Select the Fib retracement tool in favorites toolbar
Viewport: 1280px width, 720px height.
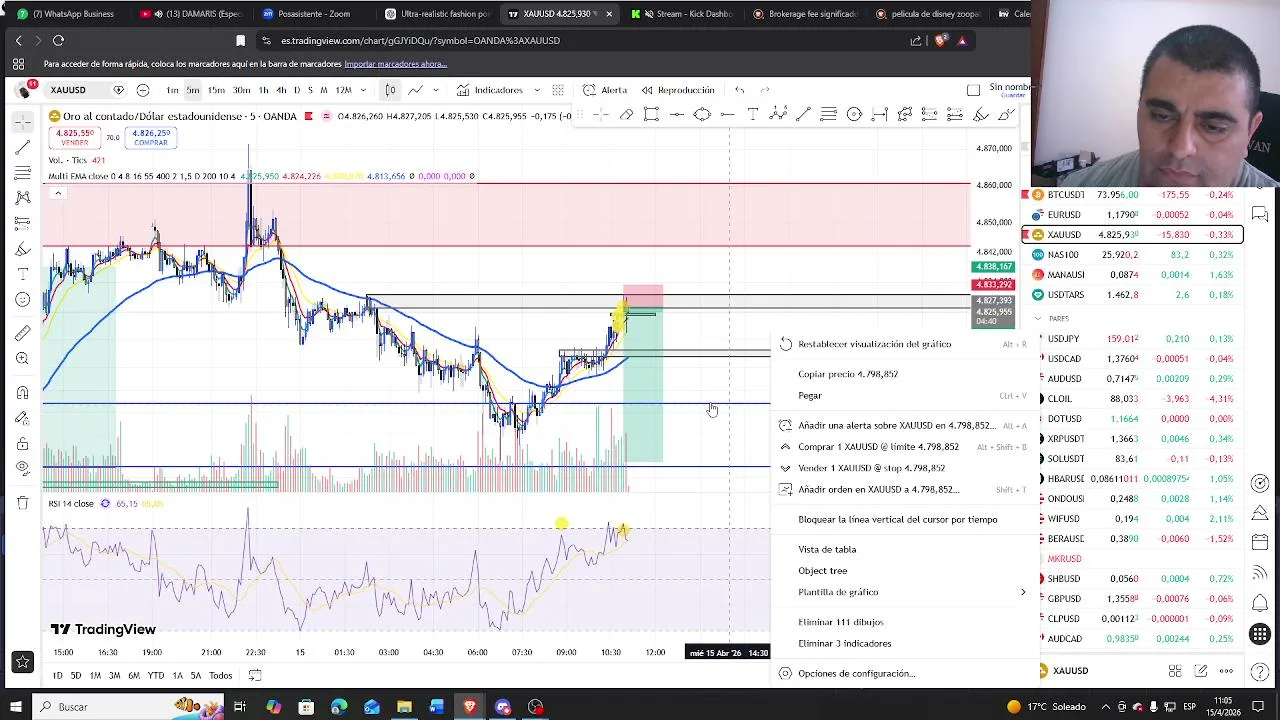(829, 115)
